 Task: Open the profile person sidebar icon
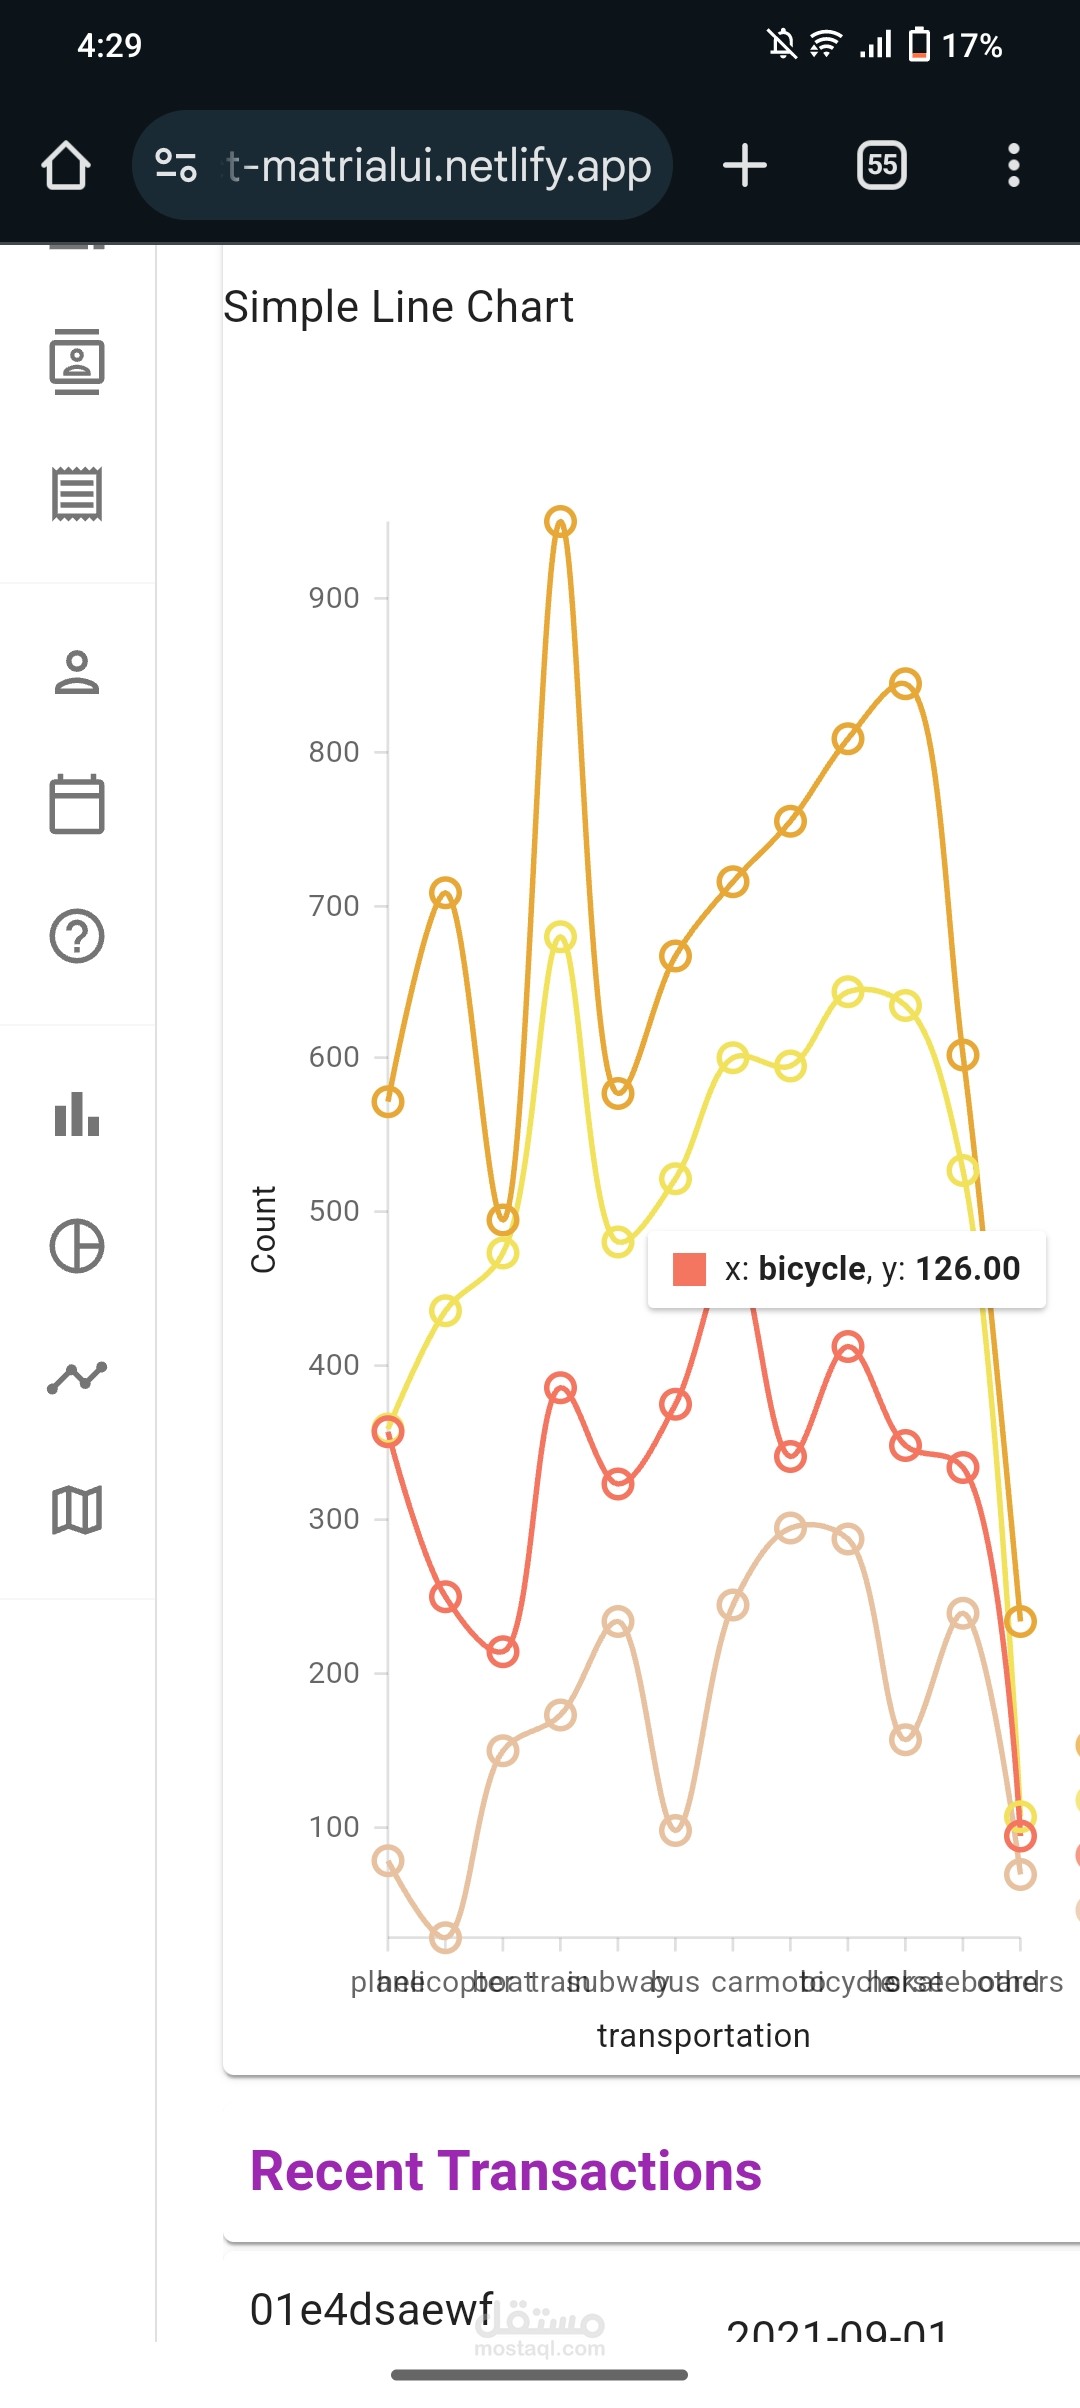pyautogui.click(x=77, y=672)
